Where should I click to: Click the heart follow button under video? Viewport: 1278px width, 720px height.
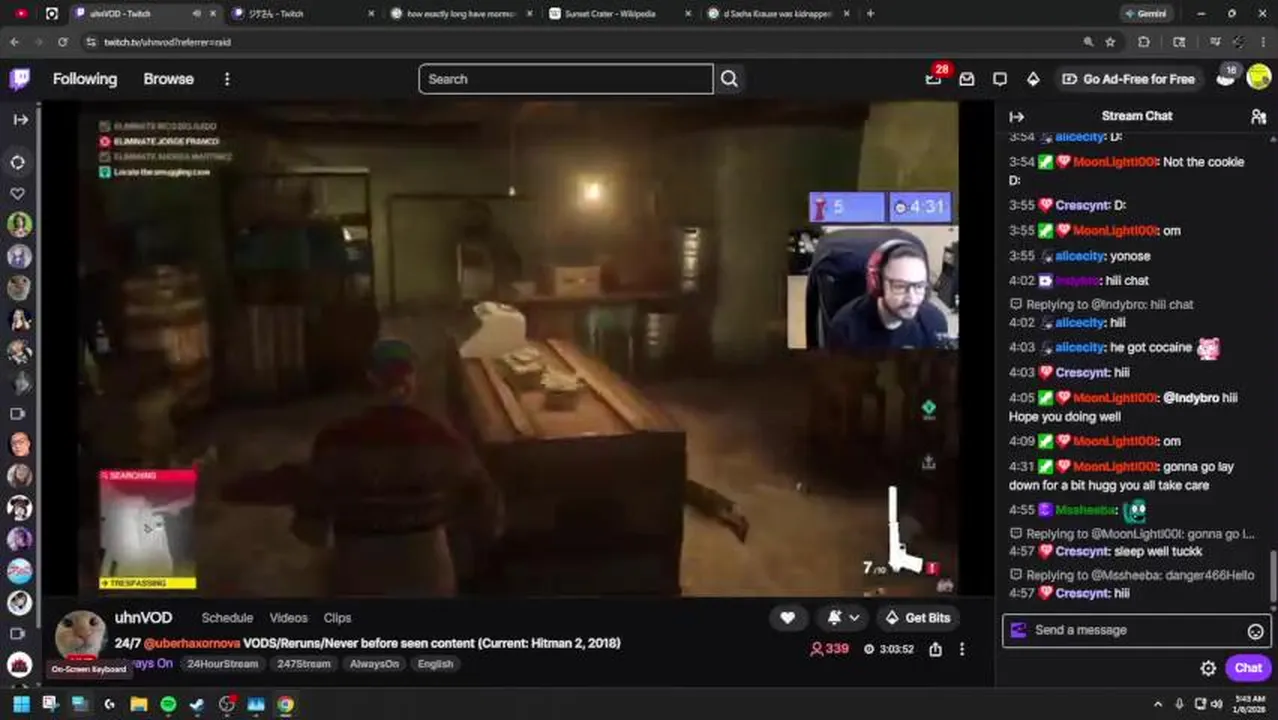point(787,618)
